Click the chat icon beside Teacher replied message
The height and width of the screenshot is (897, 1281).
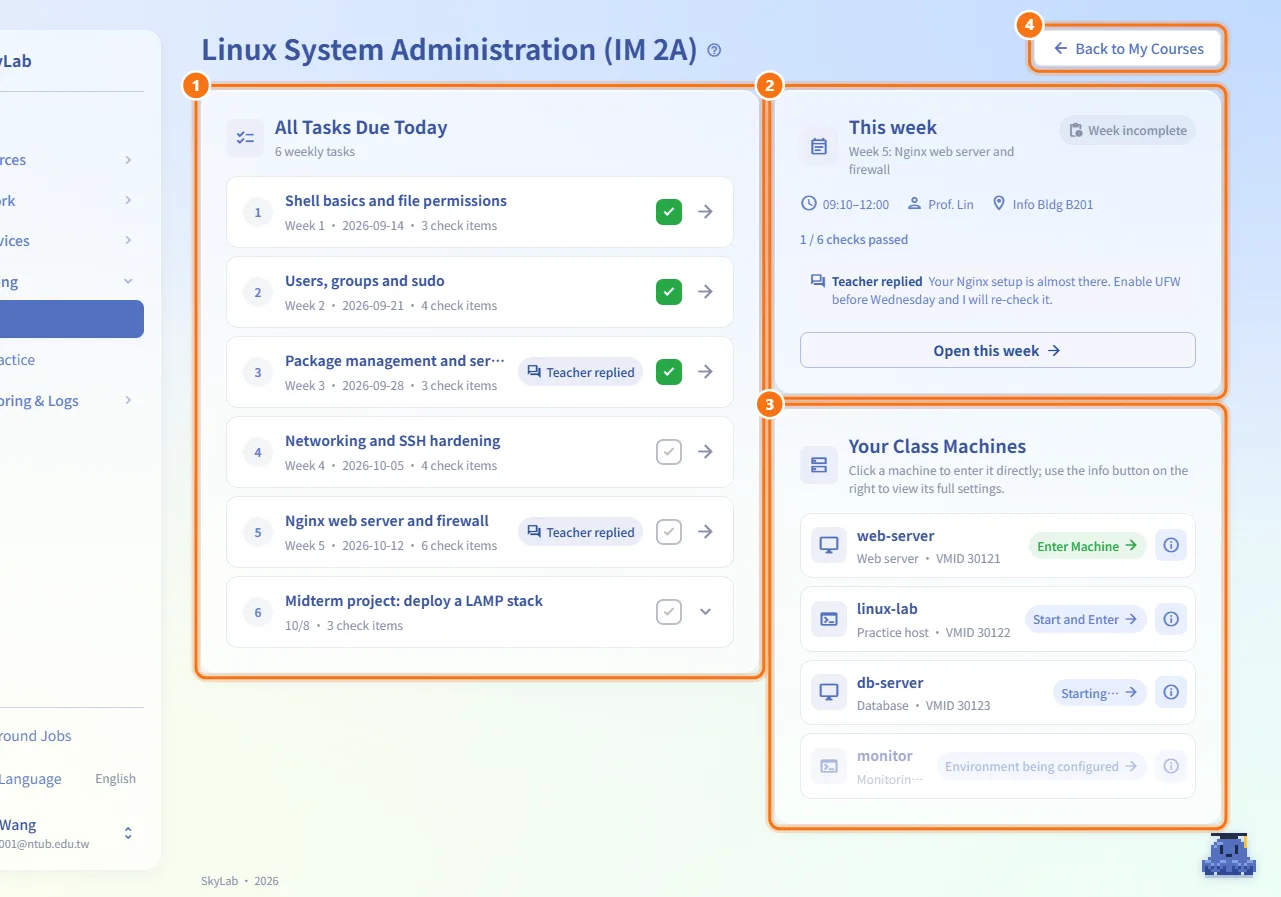click(x=818, y=282)
